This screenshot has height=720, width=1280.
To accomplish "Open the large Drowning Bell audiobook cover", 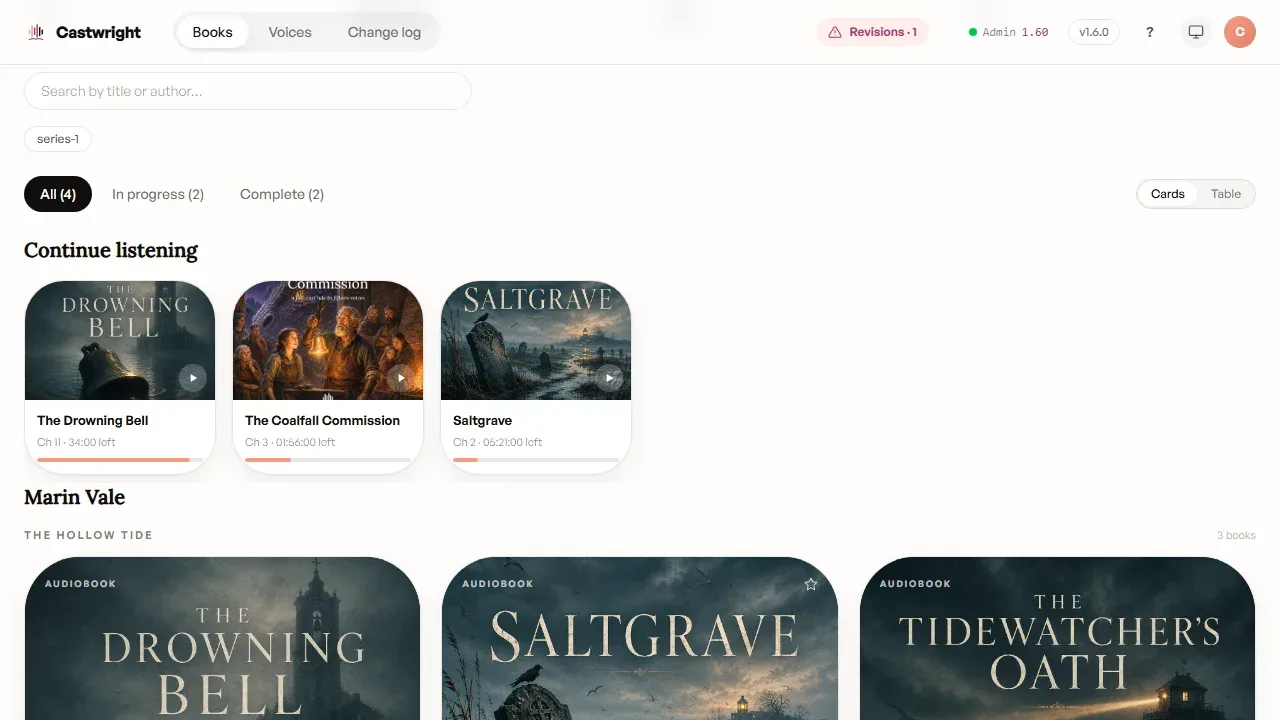I will [222, 638].
